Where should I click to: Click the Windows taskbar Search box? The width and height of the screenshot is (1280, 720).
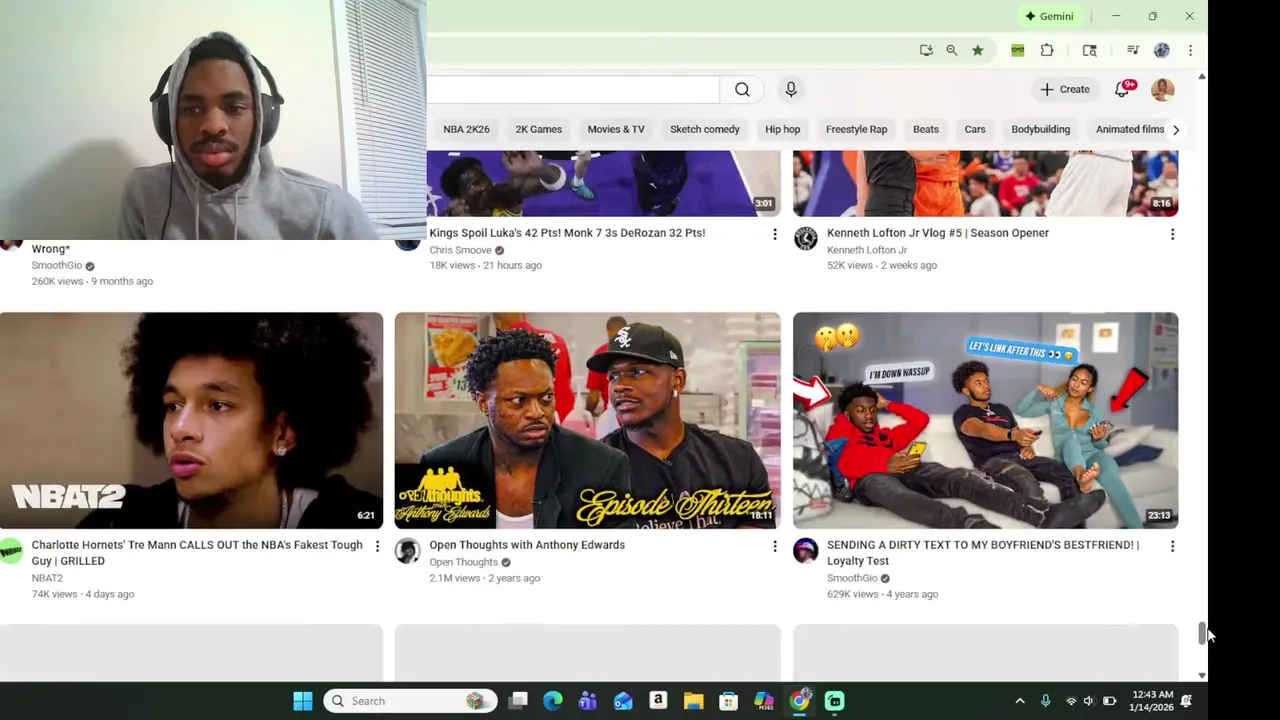410,701
